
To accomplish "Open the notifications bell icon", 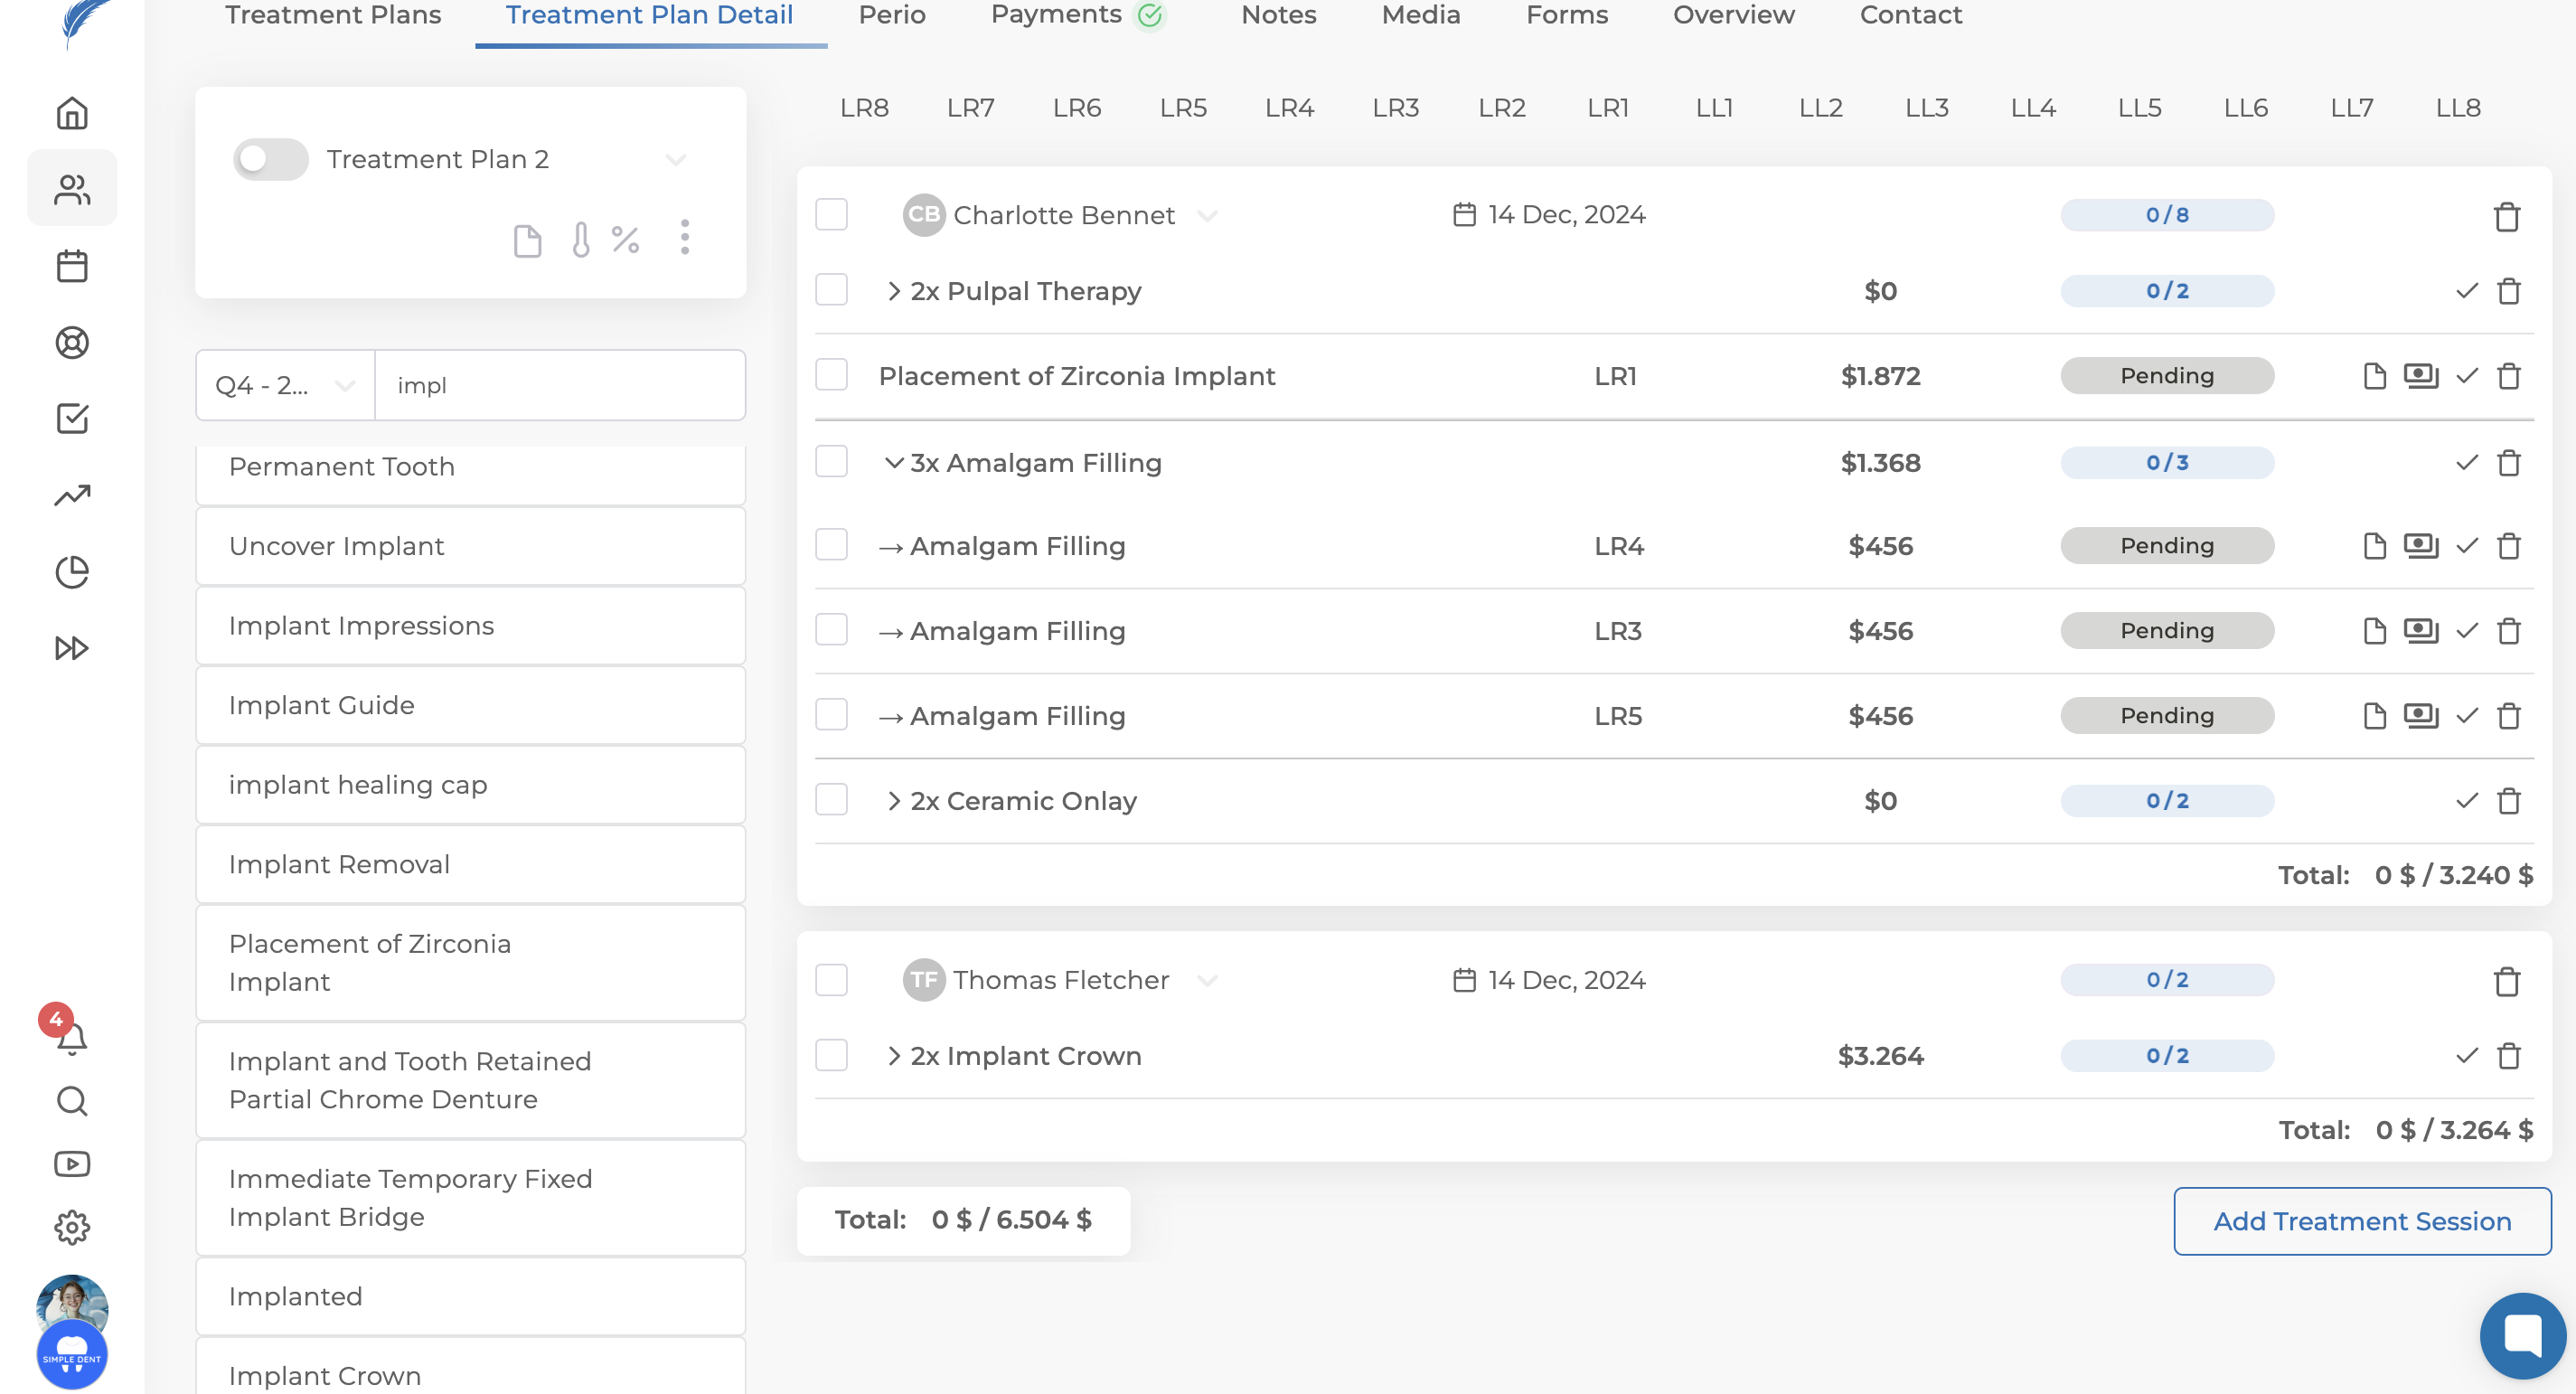I will click(x=72, y=1039).
